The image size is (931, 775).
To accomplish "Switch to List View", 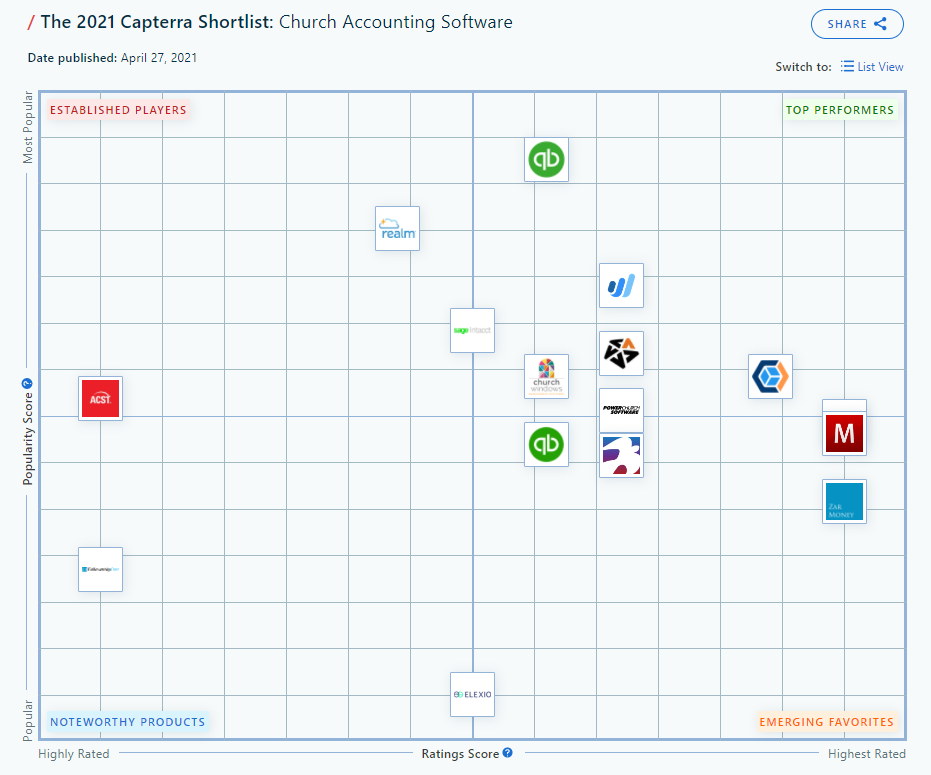I will click(872, 67).
